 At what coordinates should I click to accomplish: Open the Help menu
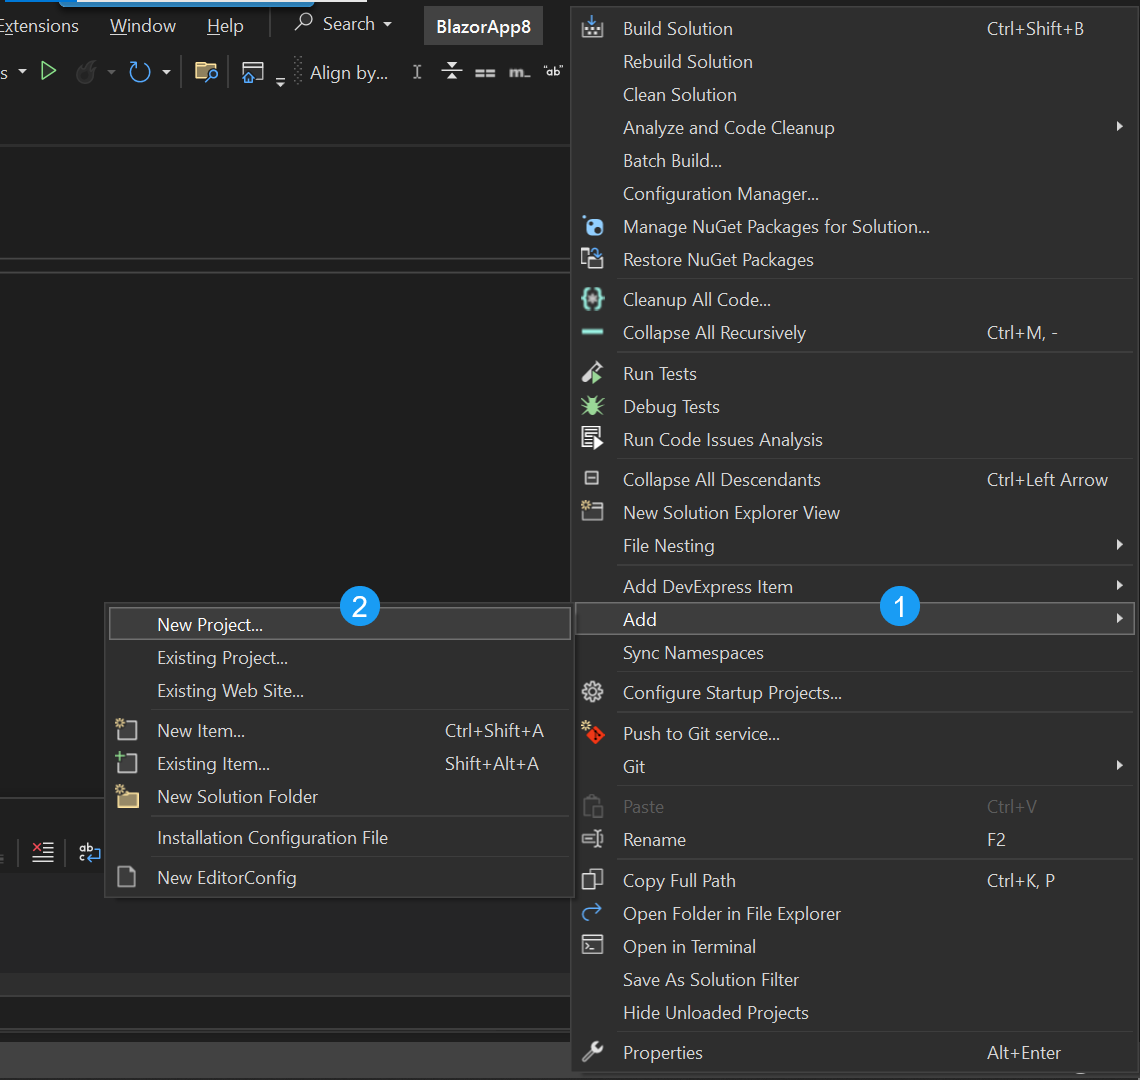coord(225,26)
